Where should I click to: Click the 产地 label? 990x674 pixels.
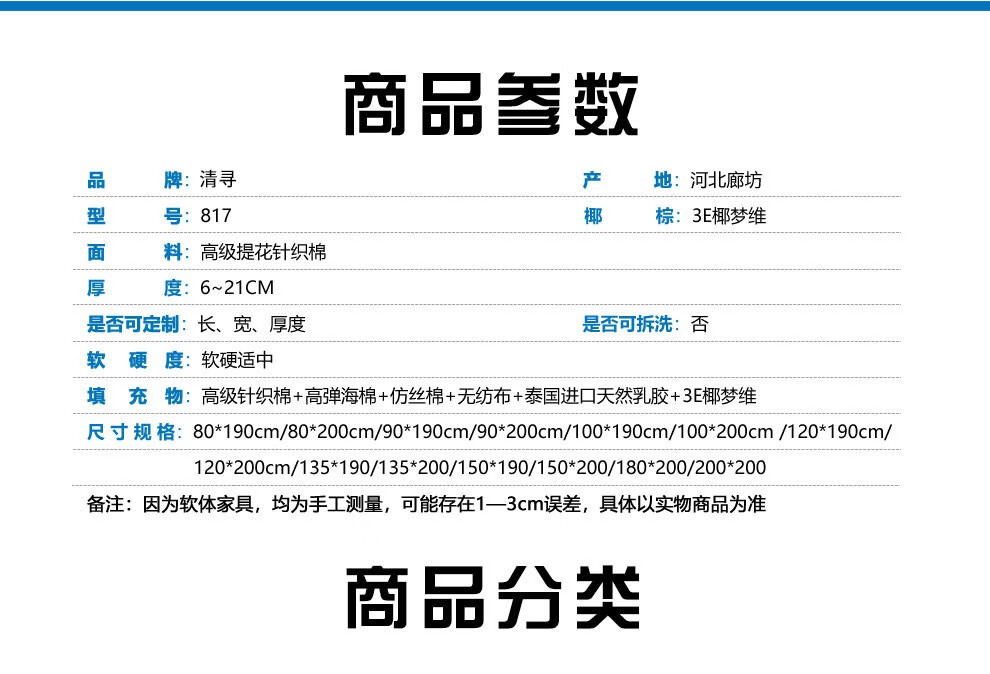tap(628, 180)
